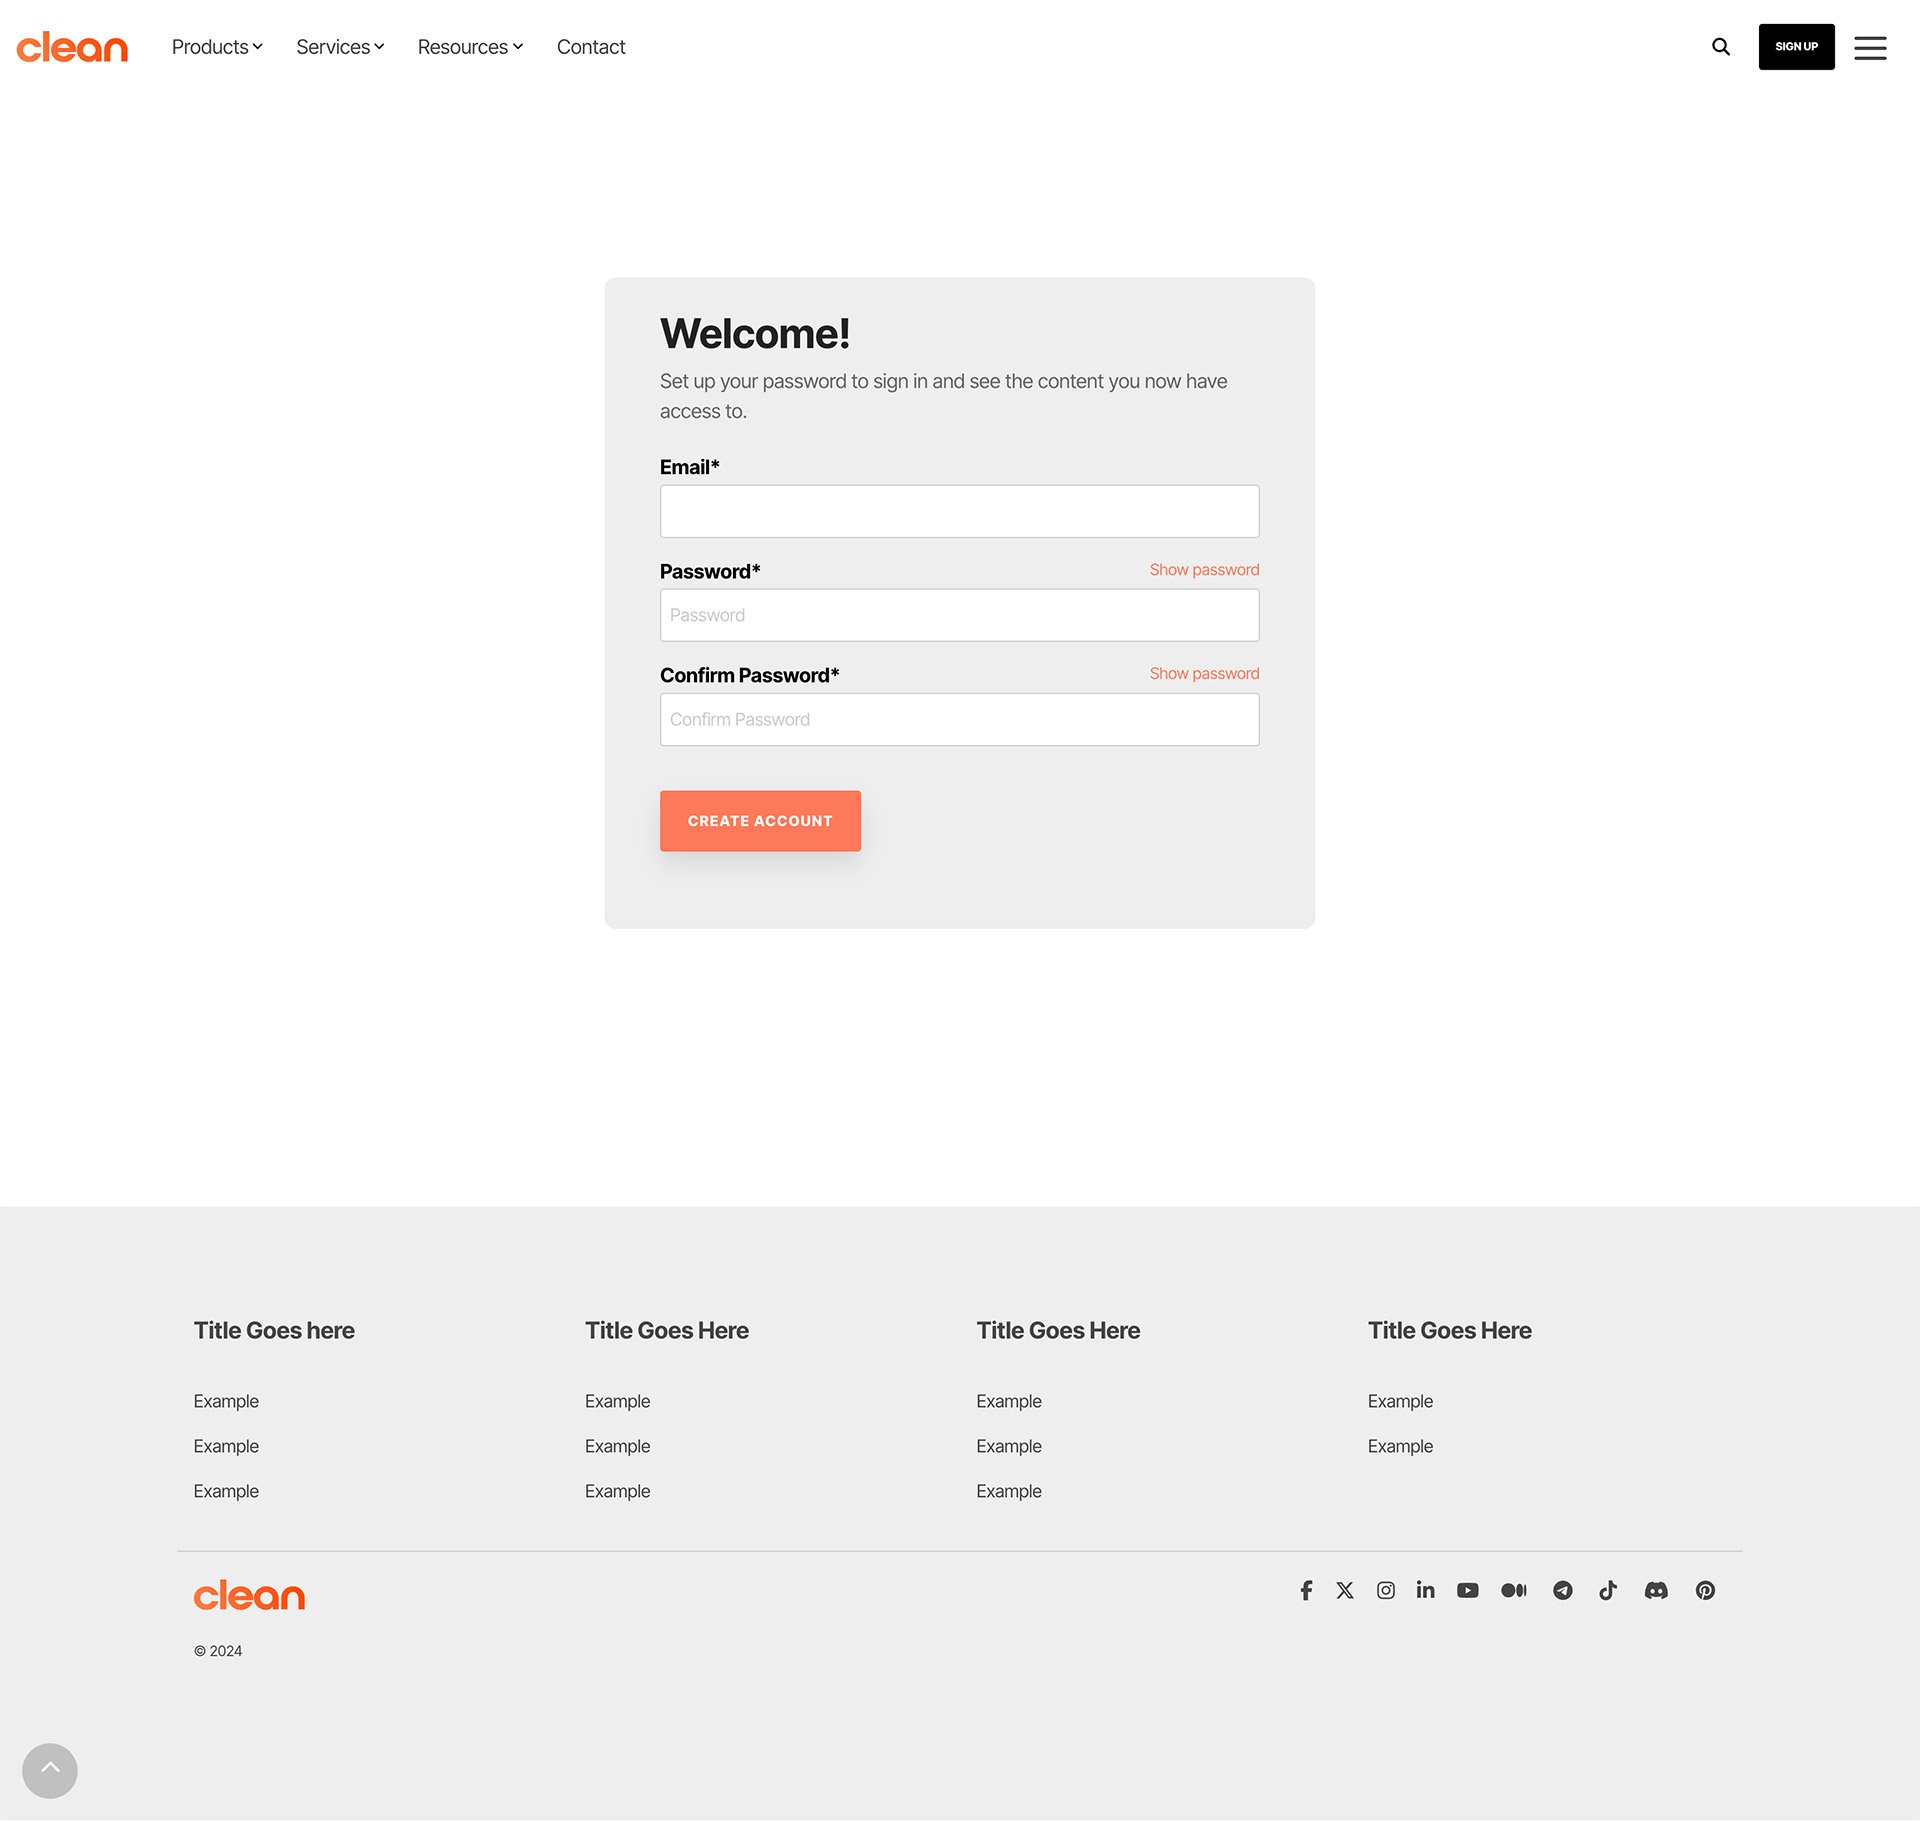Click the Email input field
Screen dimensions: 1920x1821
click(x=960, y=510)
